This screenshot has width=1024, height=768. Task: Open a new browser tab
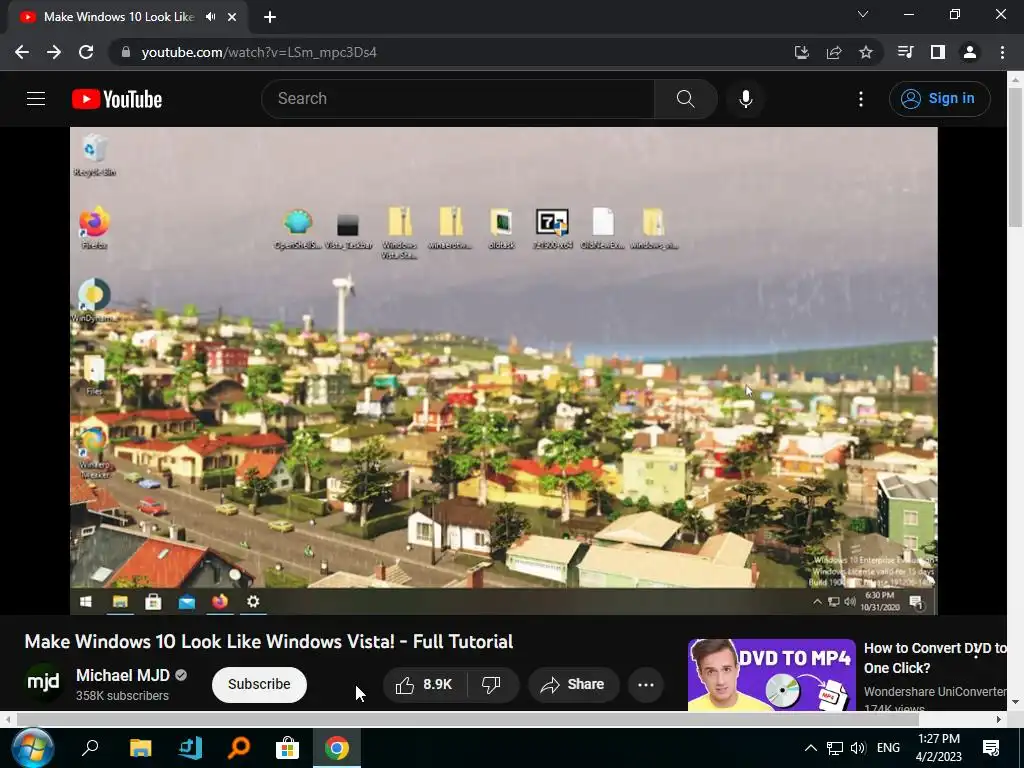pos(270,17)
